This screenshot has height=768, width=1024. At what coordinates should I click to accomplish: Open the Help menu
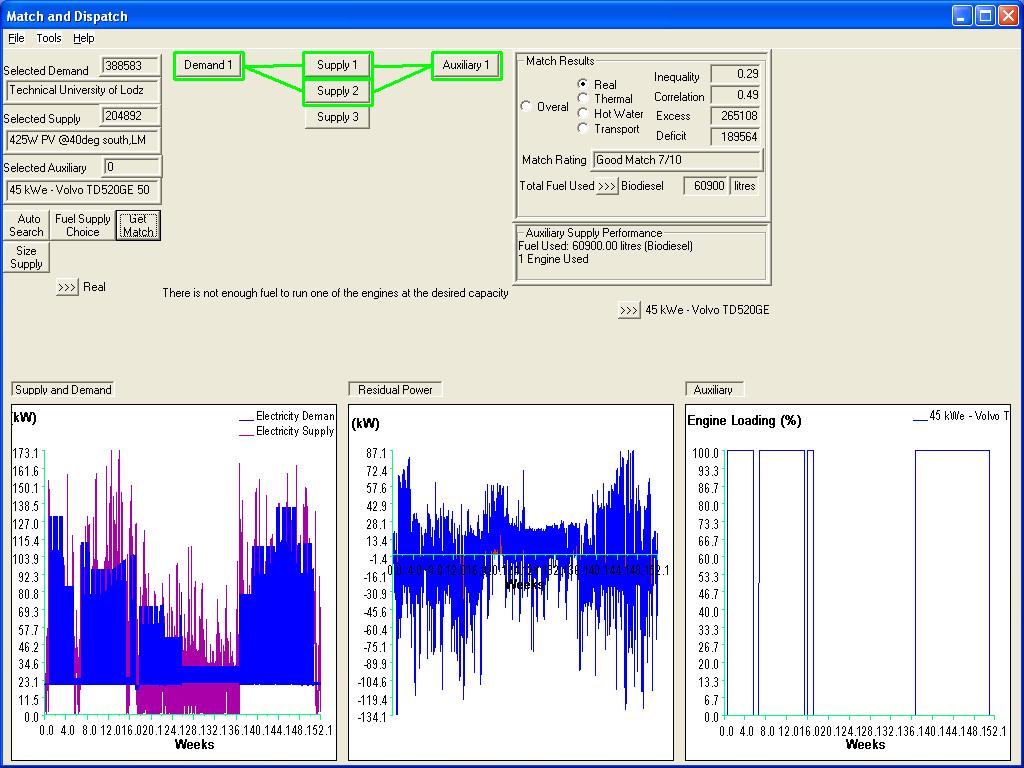click(x=84, y=38)
